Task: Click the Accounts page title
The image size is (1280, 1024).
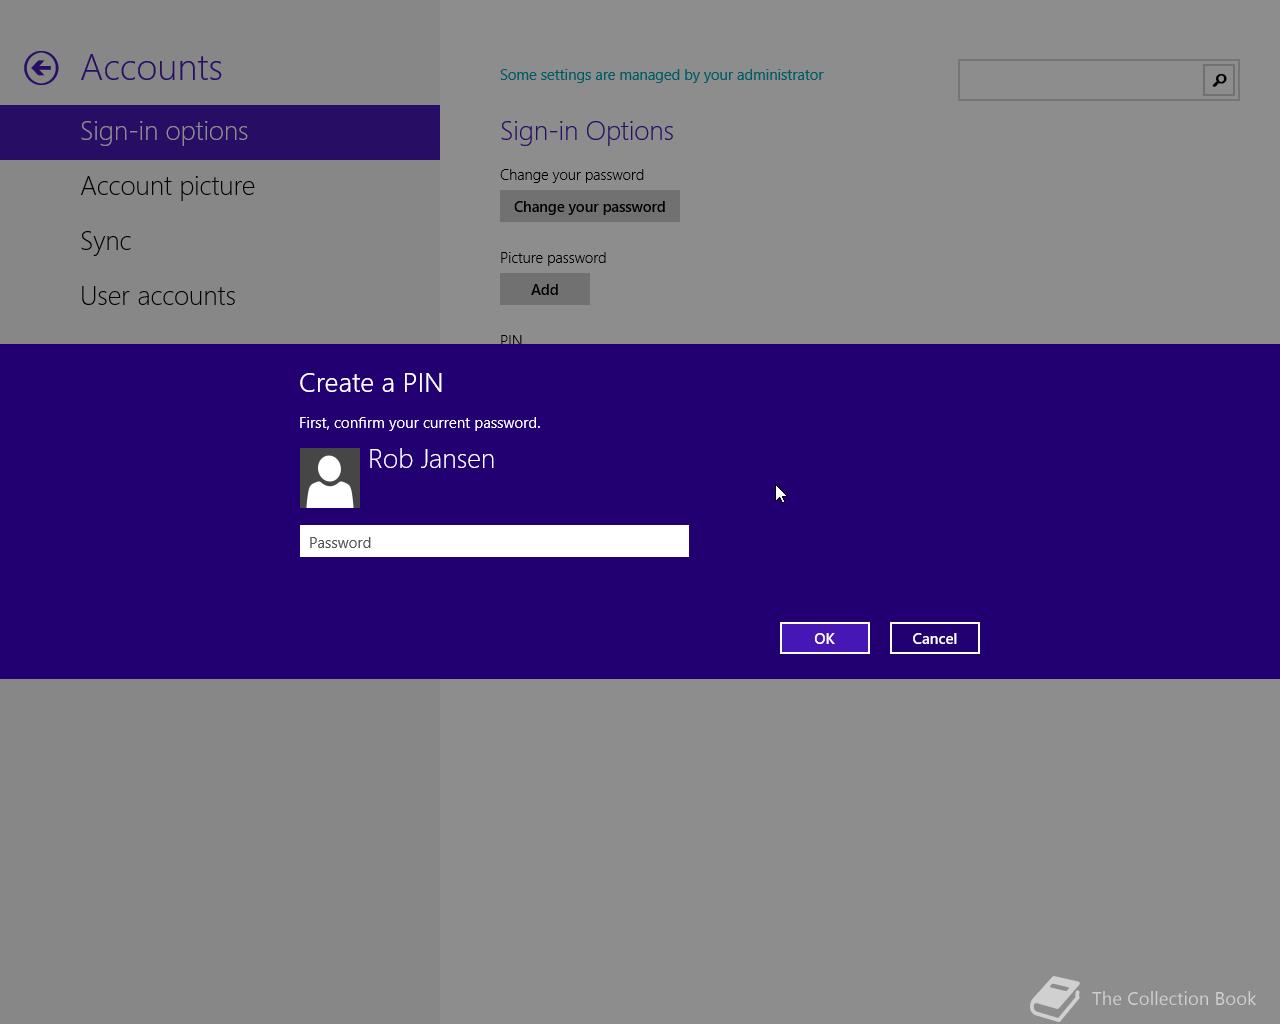Action: (151, 68)
